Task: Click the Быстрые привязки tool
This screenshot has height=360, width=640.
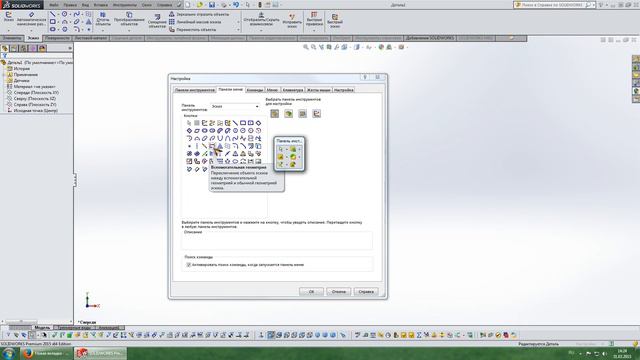Action: click(x=314, y=19)
